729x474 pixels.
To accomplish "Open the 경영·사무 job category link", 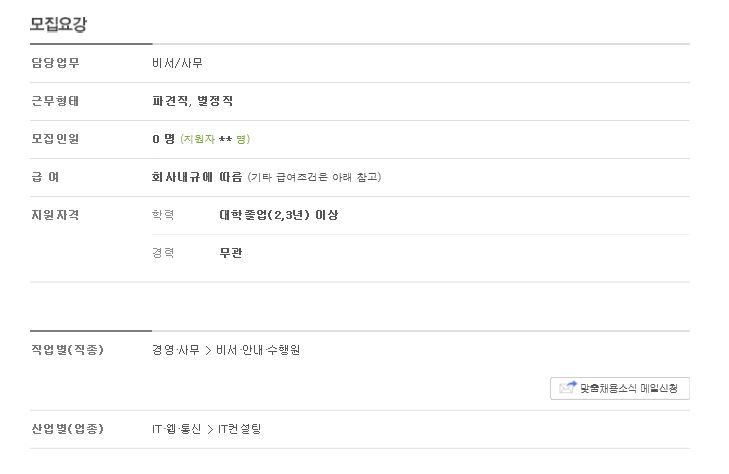I will [176, 350].
